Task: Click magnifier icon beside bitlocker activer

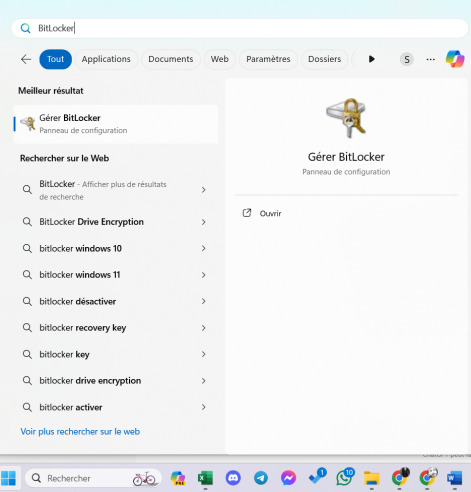Action: click(27, 407)
